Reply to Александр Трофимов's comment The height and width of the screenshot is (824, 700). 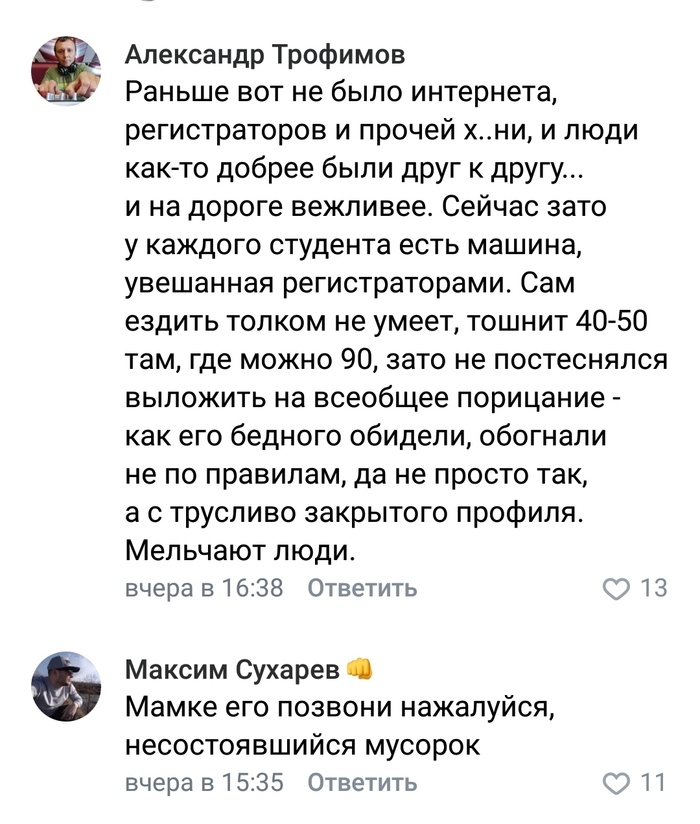[362, 588]
